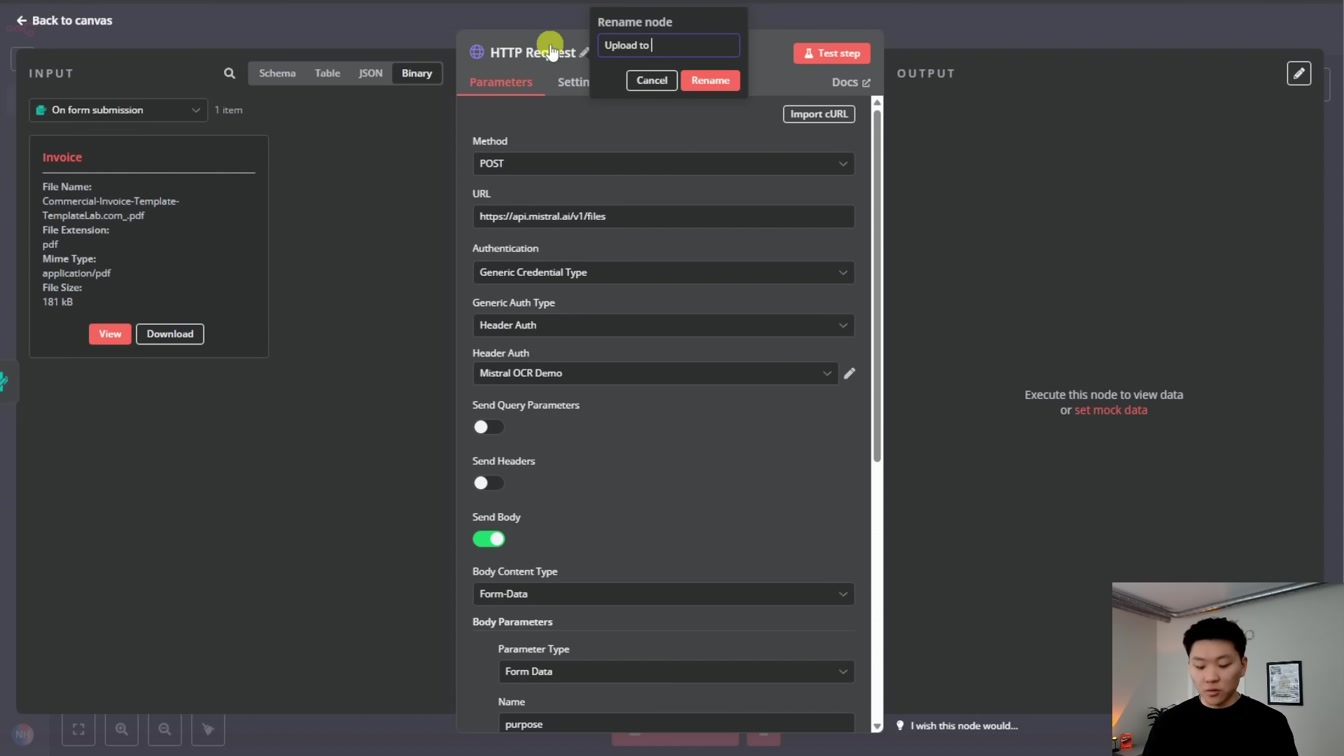Open the Parameters tab
This screenshot has height=756, width=1344.
pyautogui.click(x=501, y=82)
